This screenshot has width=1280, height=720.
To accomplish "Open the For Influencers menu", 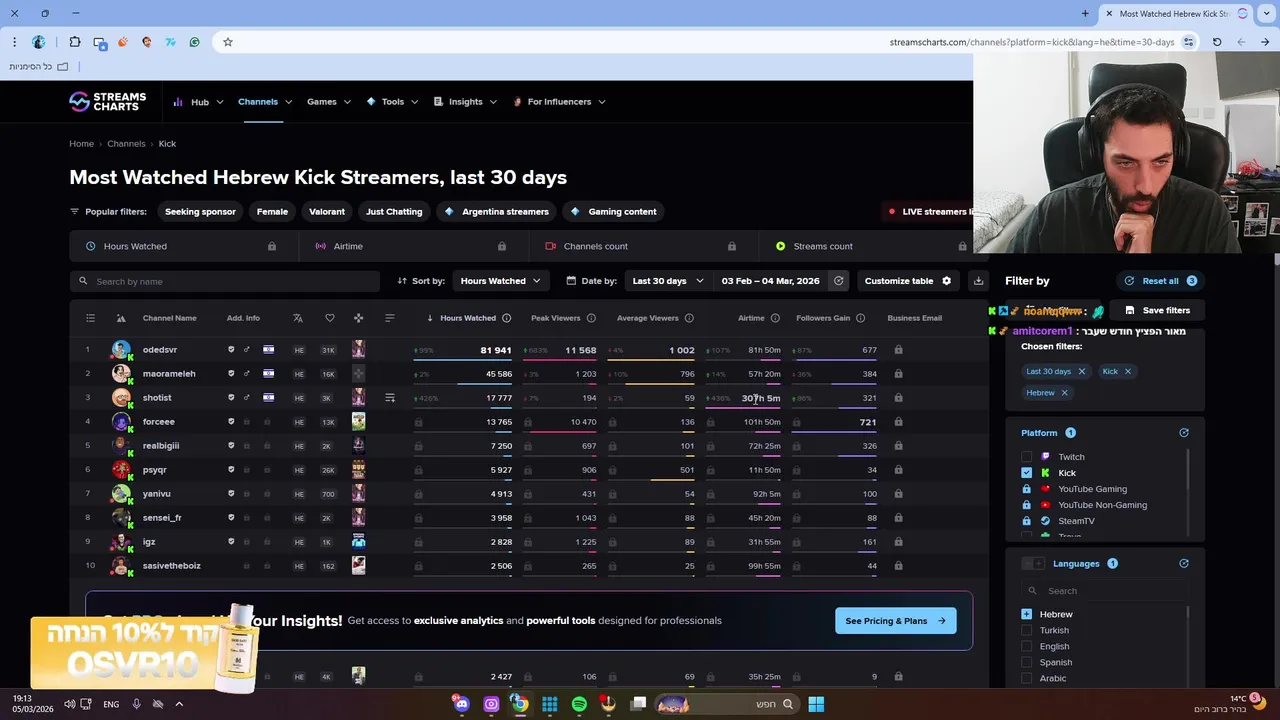I will point(559,102).
